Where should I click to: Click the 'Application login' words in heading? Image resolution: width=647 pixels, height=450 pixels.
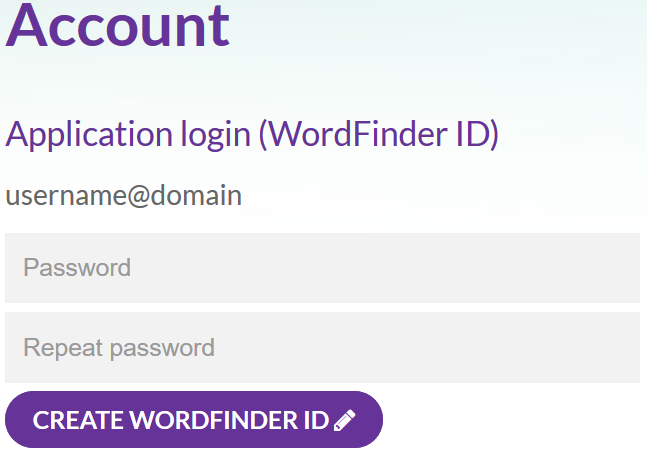point(128,135)
